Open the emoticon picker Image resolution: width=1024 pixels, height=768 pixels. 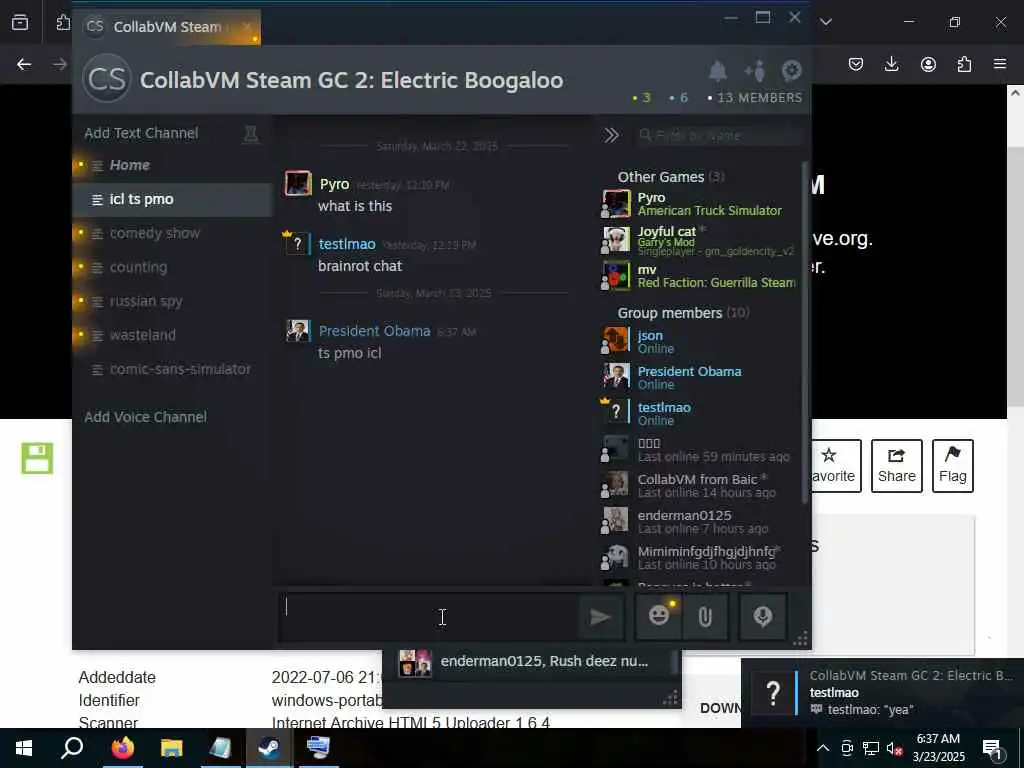[659, 616]
